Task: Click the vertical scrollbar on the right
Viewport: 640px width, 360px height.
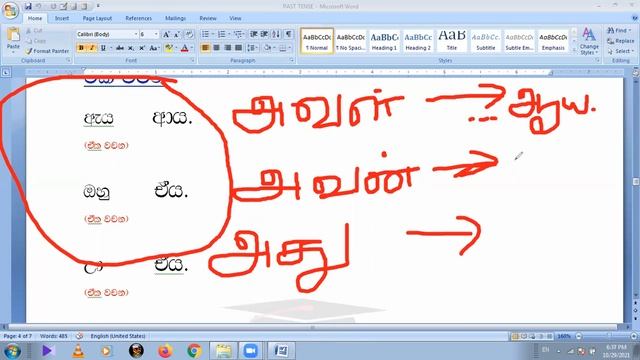Action: pos(636,182)
